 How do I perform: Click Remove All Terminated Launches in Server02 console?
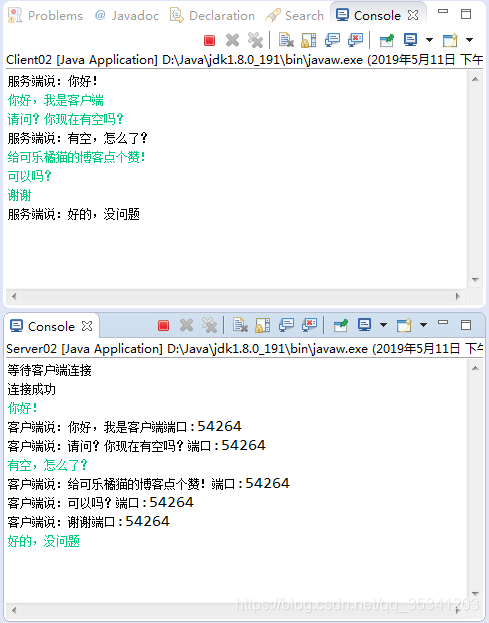click(209, 325)
